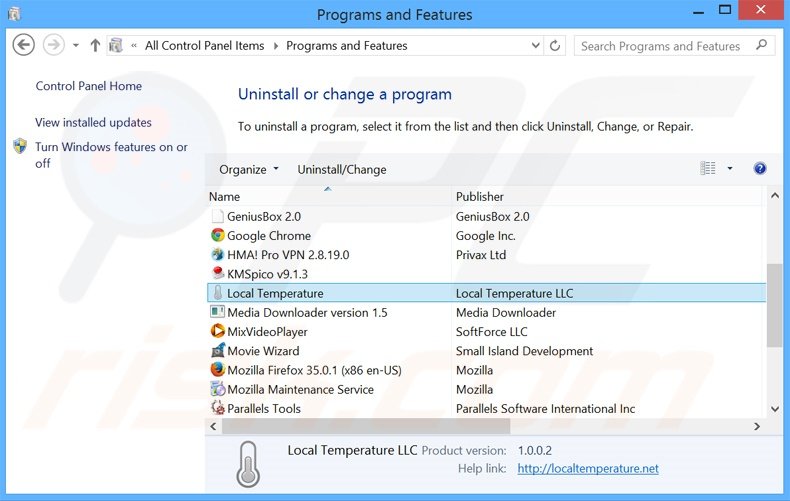Select Google Chrome program name
Image resolution: width=790 pixels, height=501 pixels.
(x=269, y=236)
